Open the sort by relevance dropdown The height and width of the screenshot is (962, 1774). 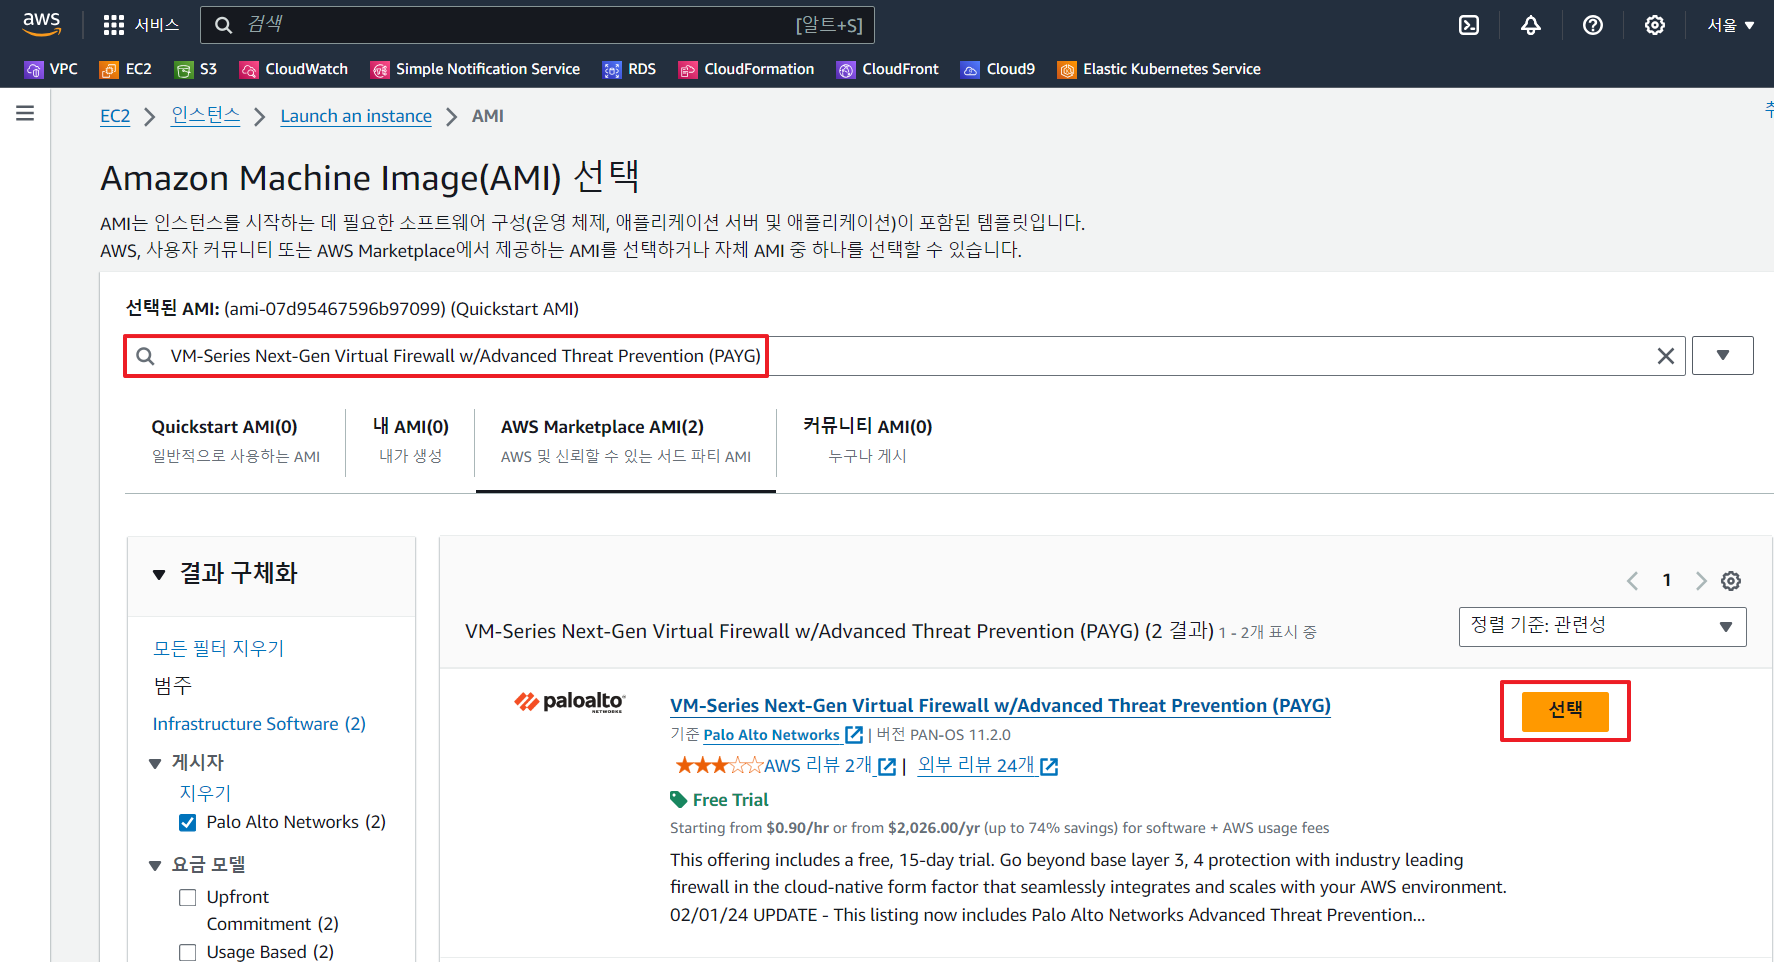click(x=1602, y=627)
